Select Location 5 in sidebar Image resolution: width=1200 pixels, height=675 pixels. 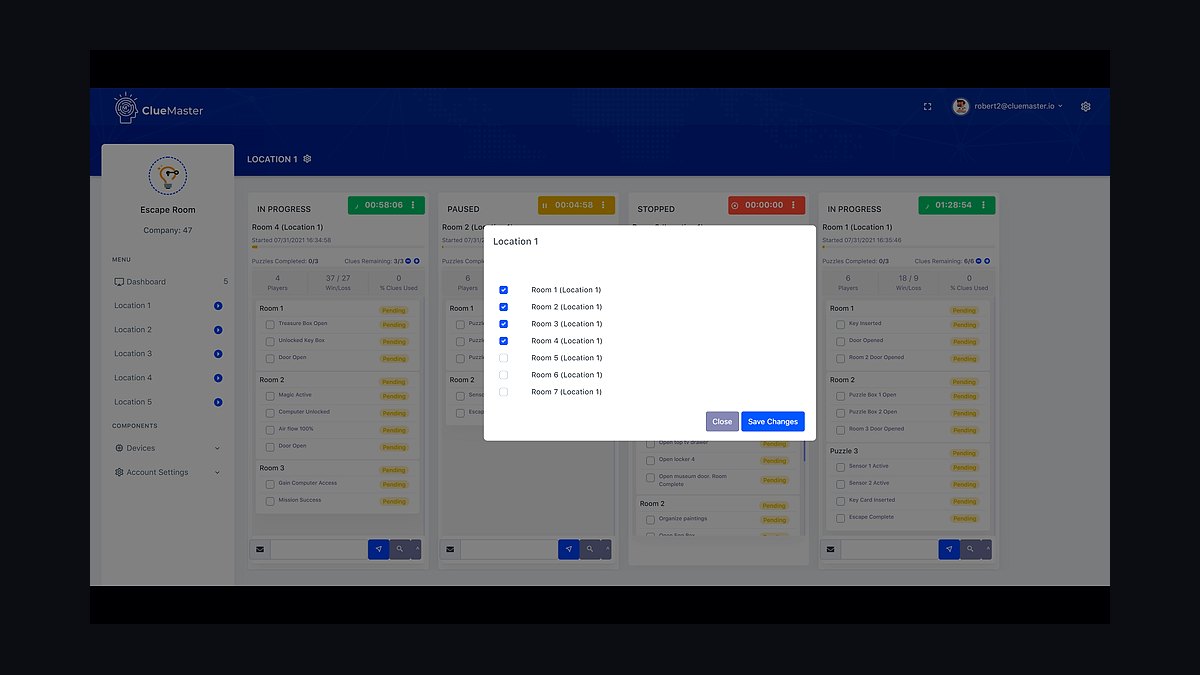pyautogui.click(x=132, y=402)
